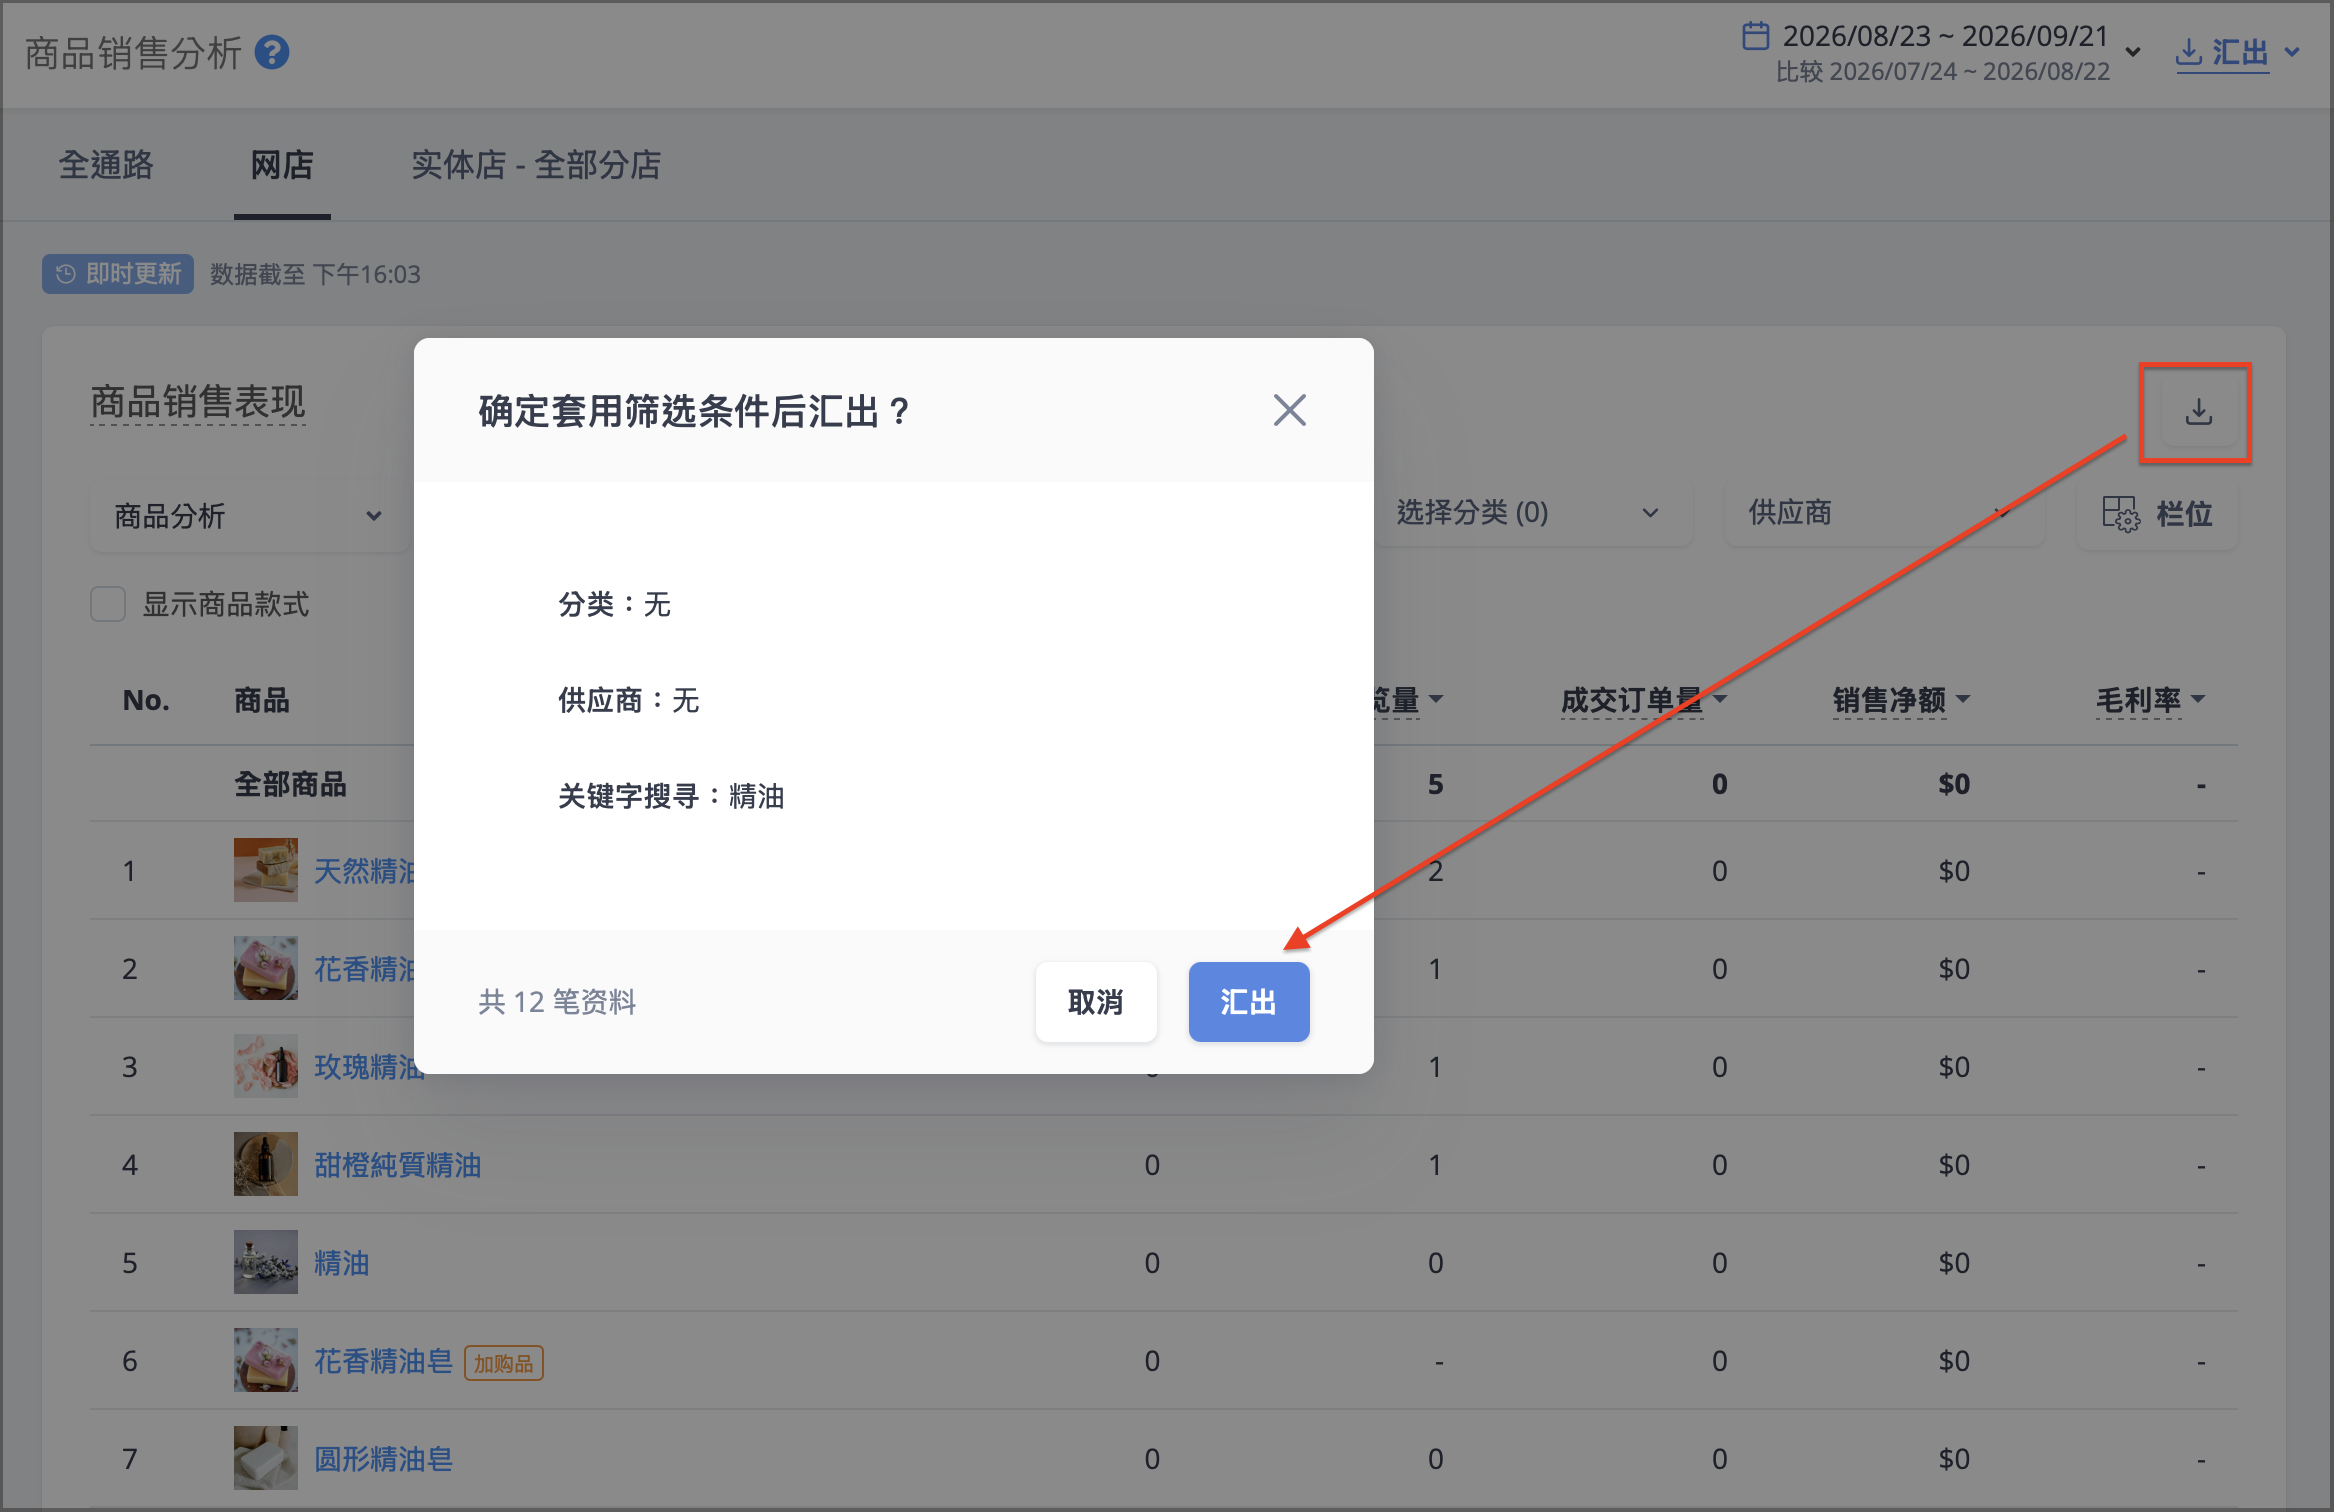Switch to the 实体店 - 全部分店 tab

536,165
